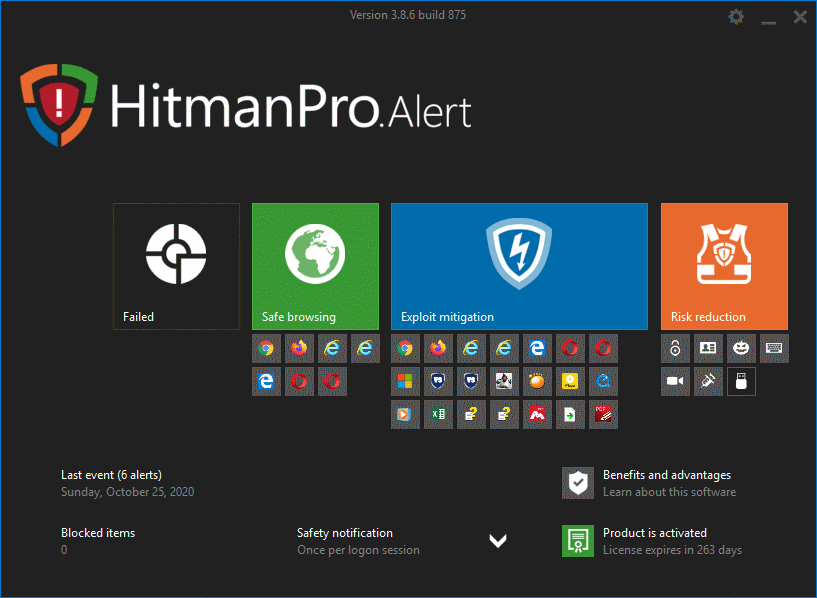817x598 pixels.
Task: Click Opera icon beside Edge under Safe browsing
Action: pyautogui.click(x=299, y=382)
